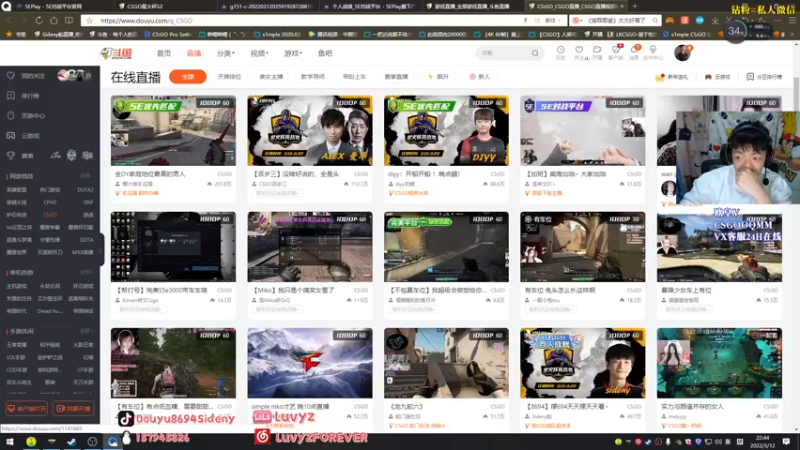Open 我的关注 heart icon in sidebar
The height and width of the screenshot is (450, 800).
coord(11,76)
